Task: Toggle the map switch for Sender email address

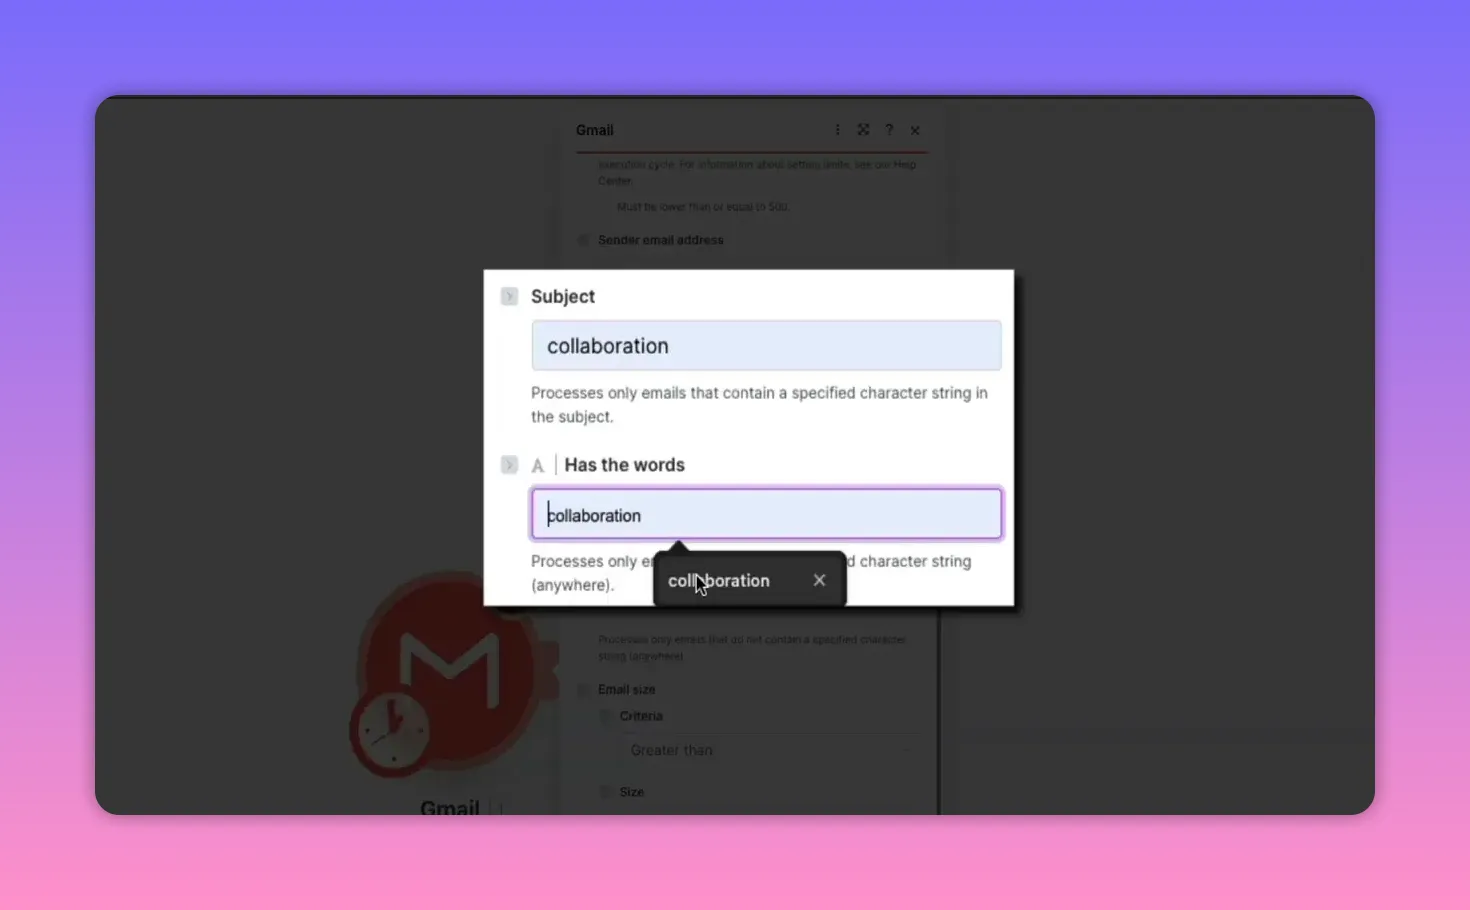Action: click(583, 240)
